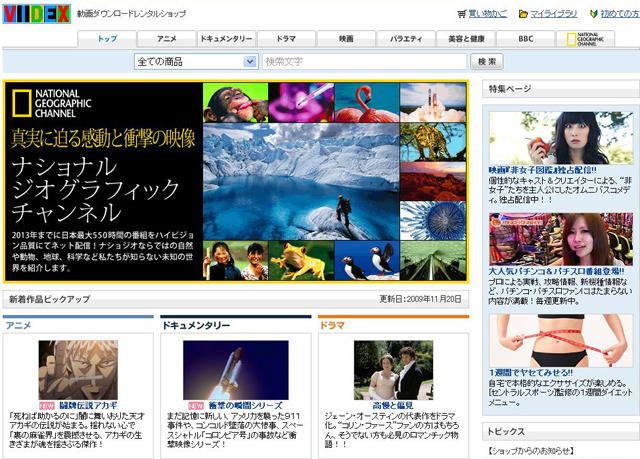The height and width of the screenshot is (459, 640).
Task: Switch to the 映画 tab
Action: point(346,39)
